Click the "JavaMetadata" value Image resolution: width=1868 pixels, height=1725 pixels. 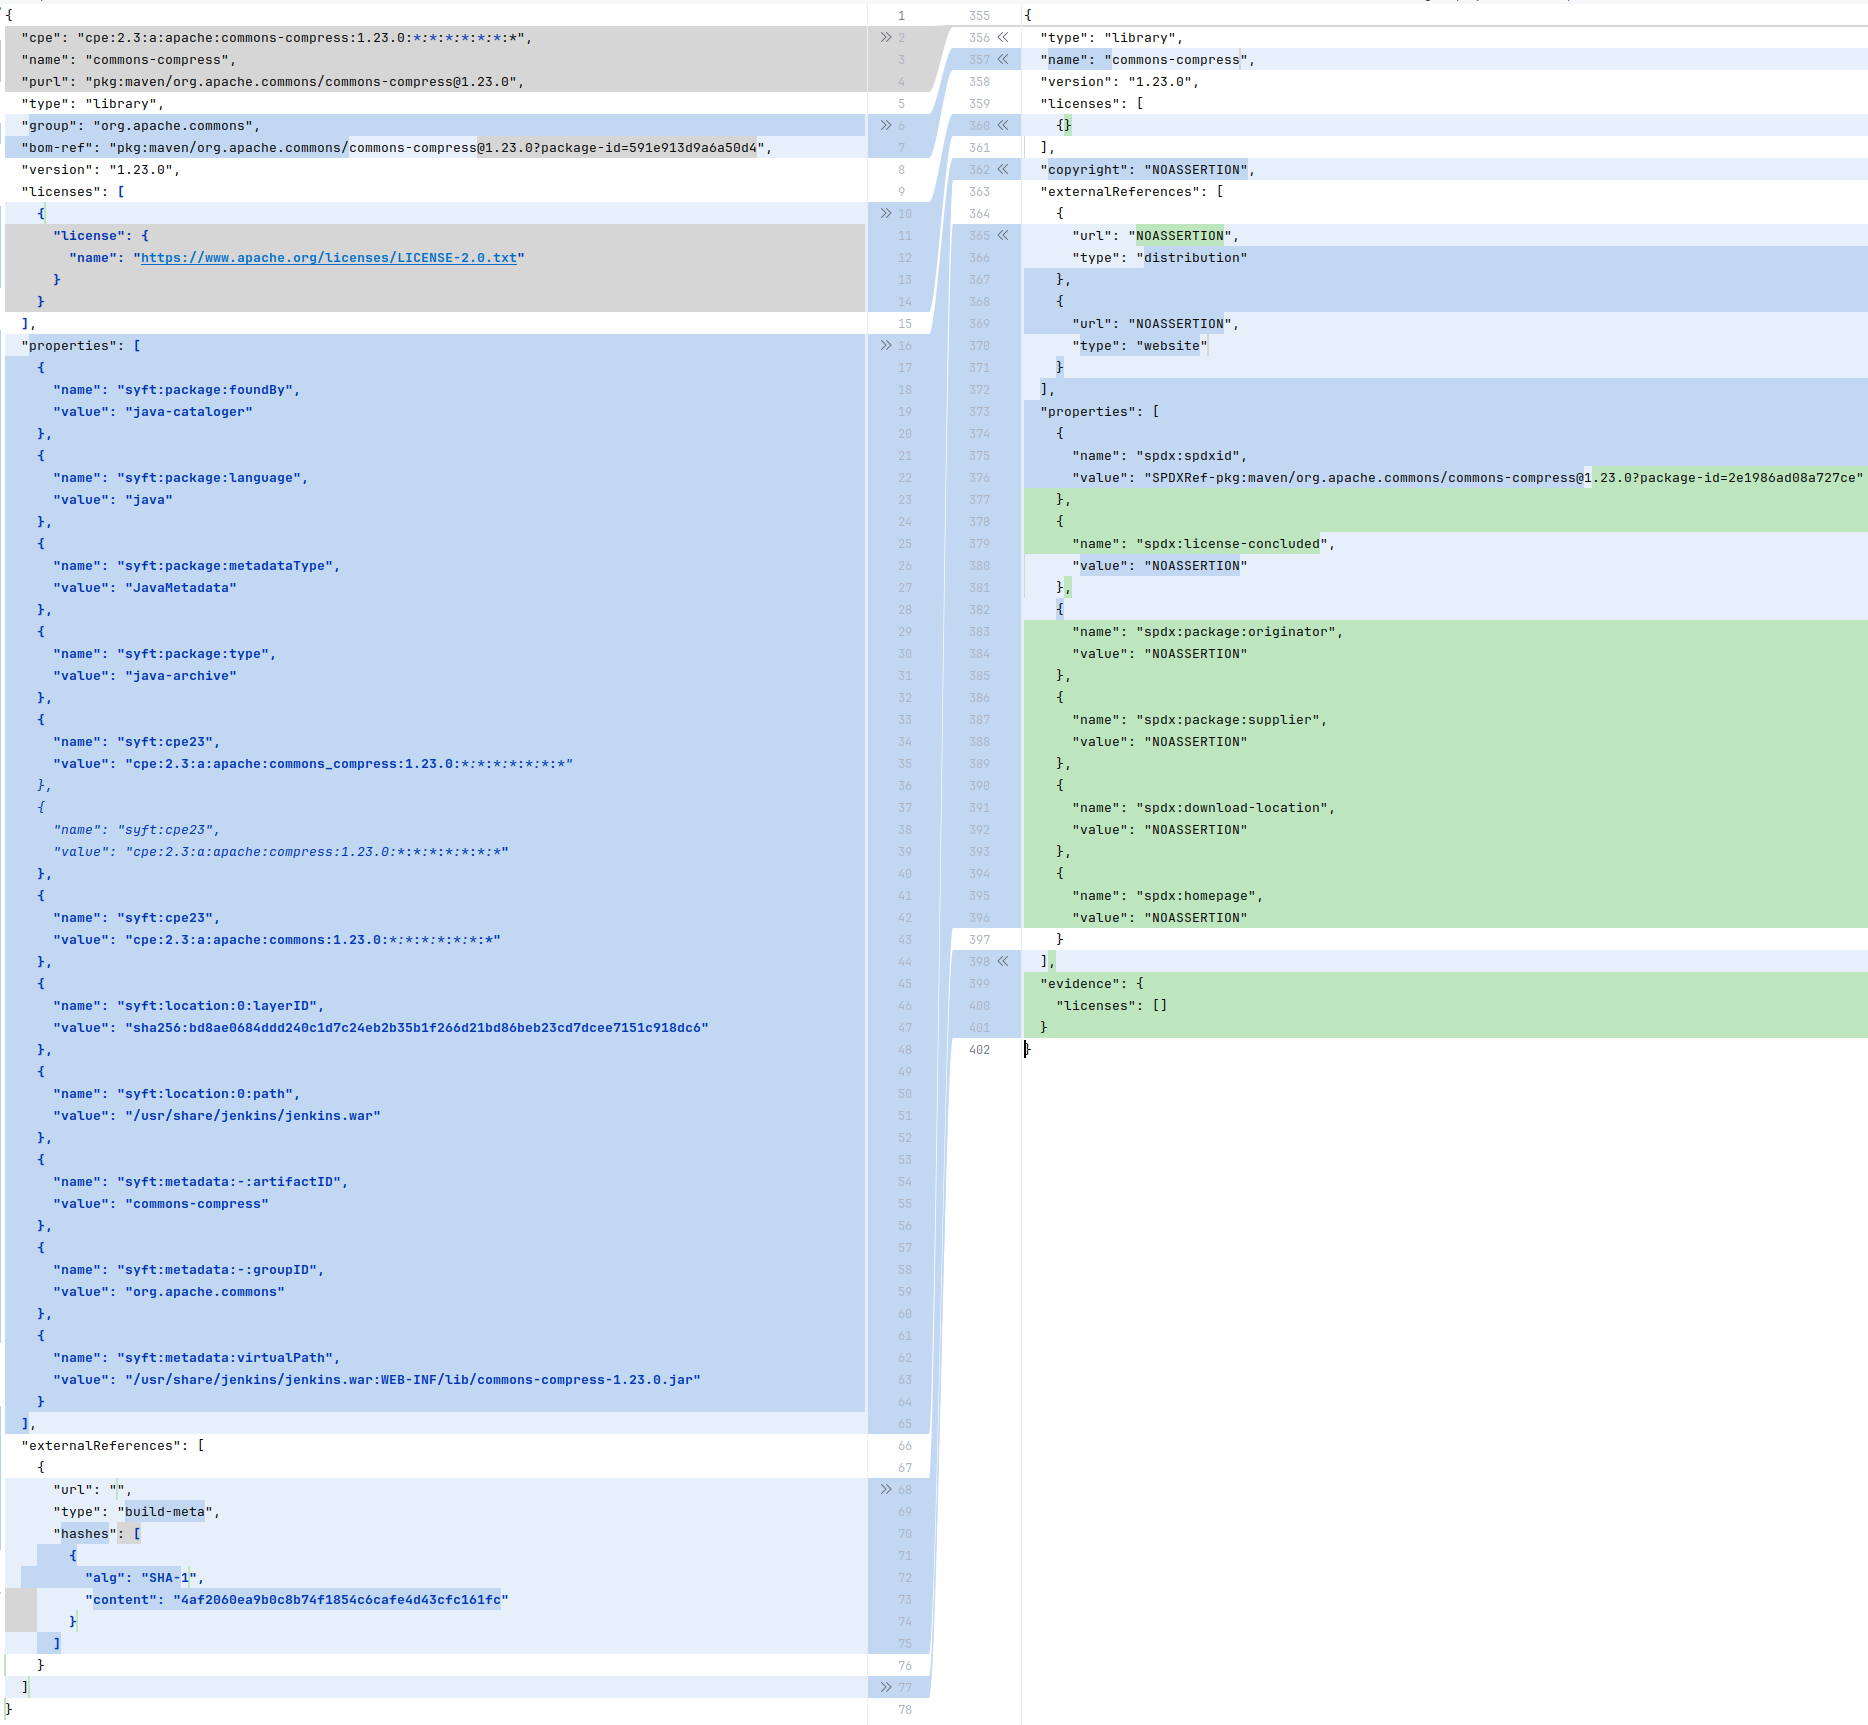181,588
